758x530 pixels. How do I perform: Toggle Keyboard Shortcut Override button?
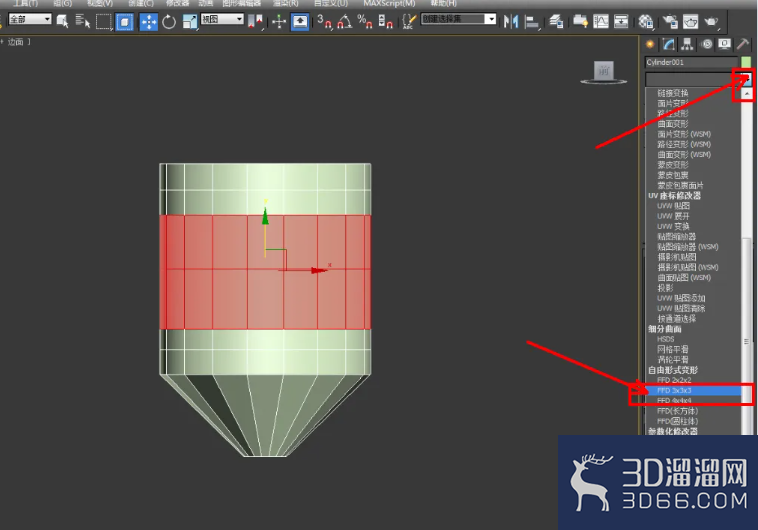[300, 22]
